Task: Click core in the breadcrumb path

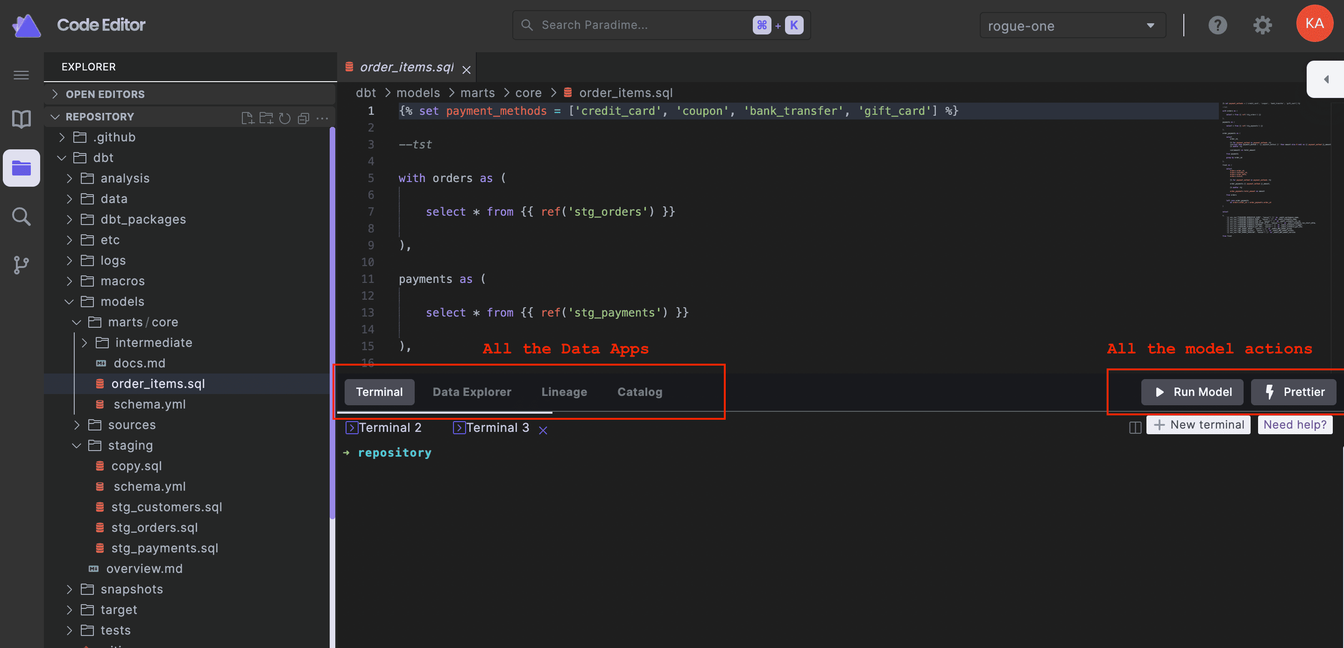Action: pyautogui.click(x=528, y=93)
